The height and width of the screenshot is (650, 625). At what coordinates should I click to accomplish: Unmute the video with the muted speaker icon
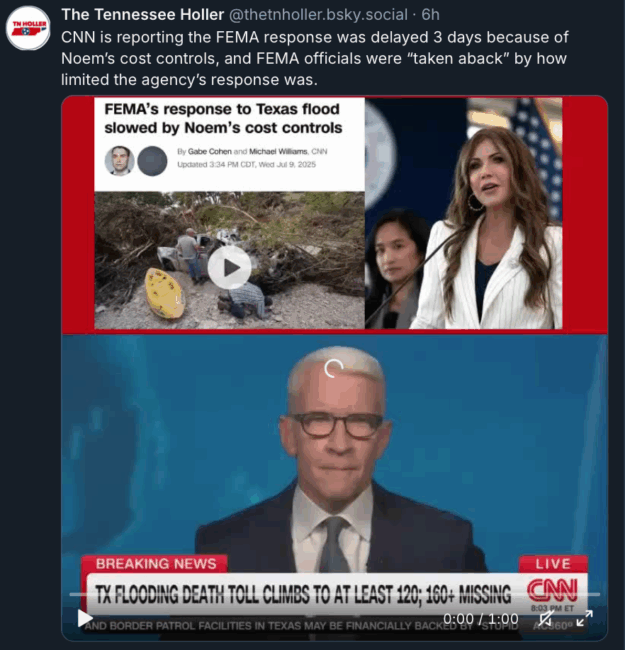click(x=545, y=618)
